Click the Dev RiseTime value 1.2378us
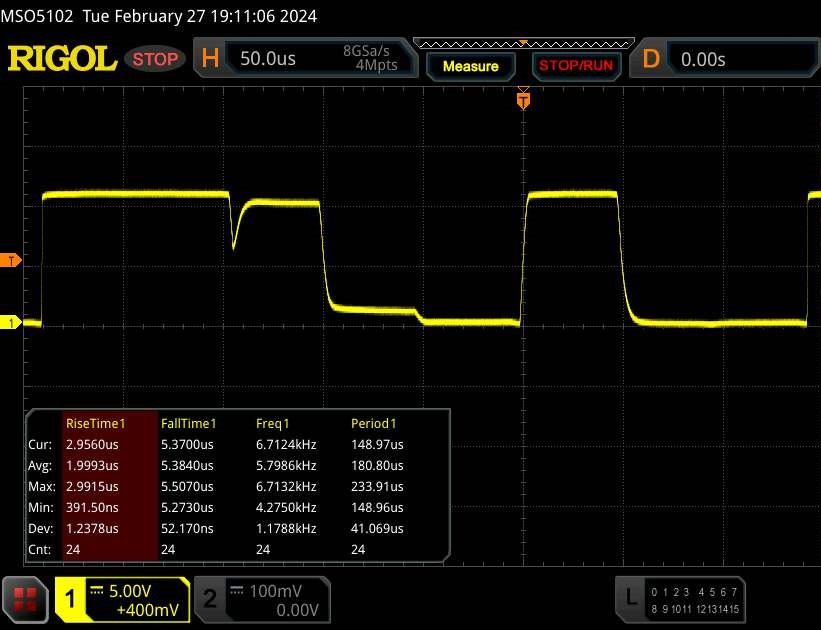 coord(92,528)
